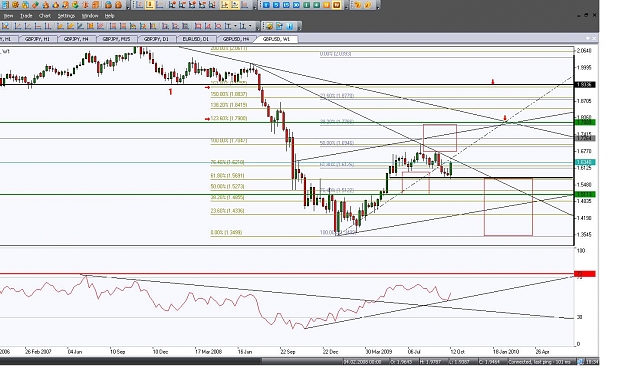Image resolution: width=625 pixels, height=377 pixels.
Task: Select the bar chart type icon
Action: point(140,5)
